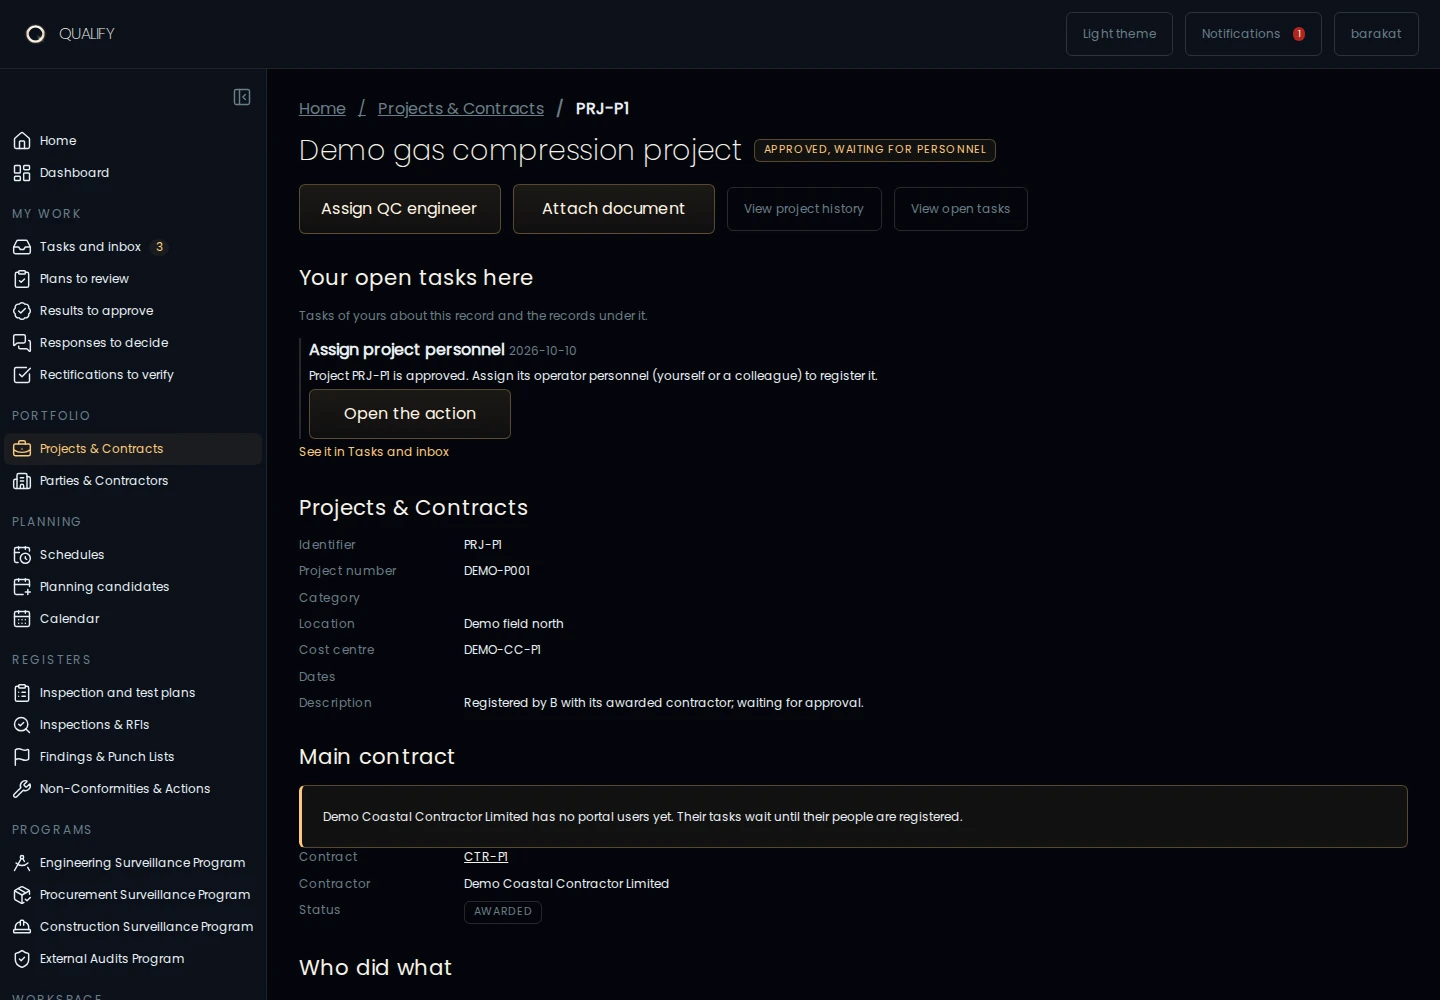
Task: Select Projects & Contracts sidebar item
Action: pyautogui.click(x=133, y=449)
